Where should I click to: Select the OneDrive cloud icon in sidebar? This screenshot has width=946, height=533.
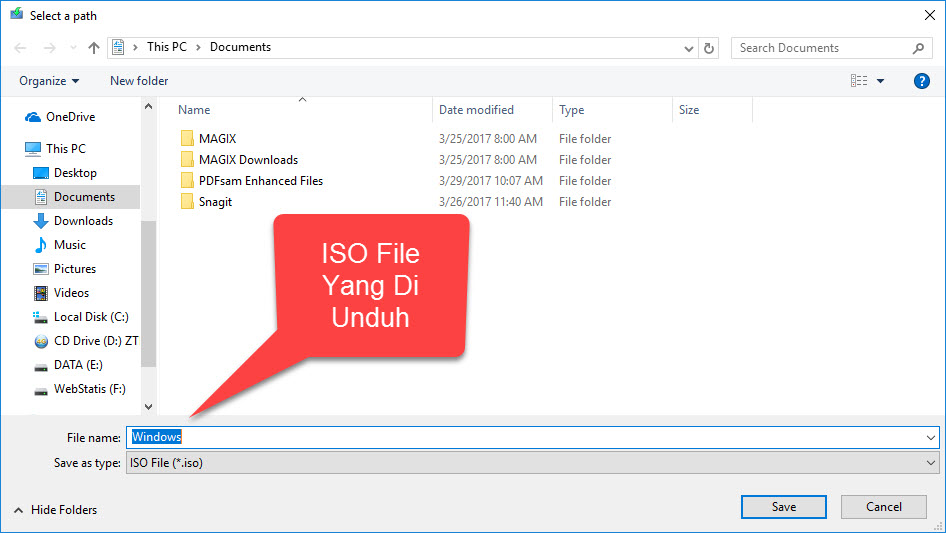pos(33,117)
